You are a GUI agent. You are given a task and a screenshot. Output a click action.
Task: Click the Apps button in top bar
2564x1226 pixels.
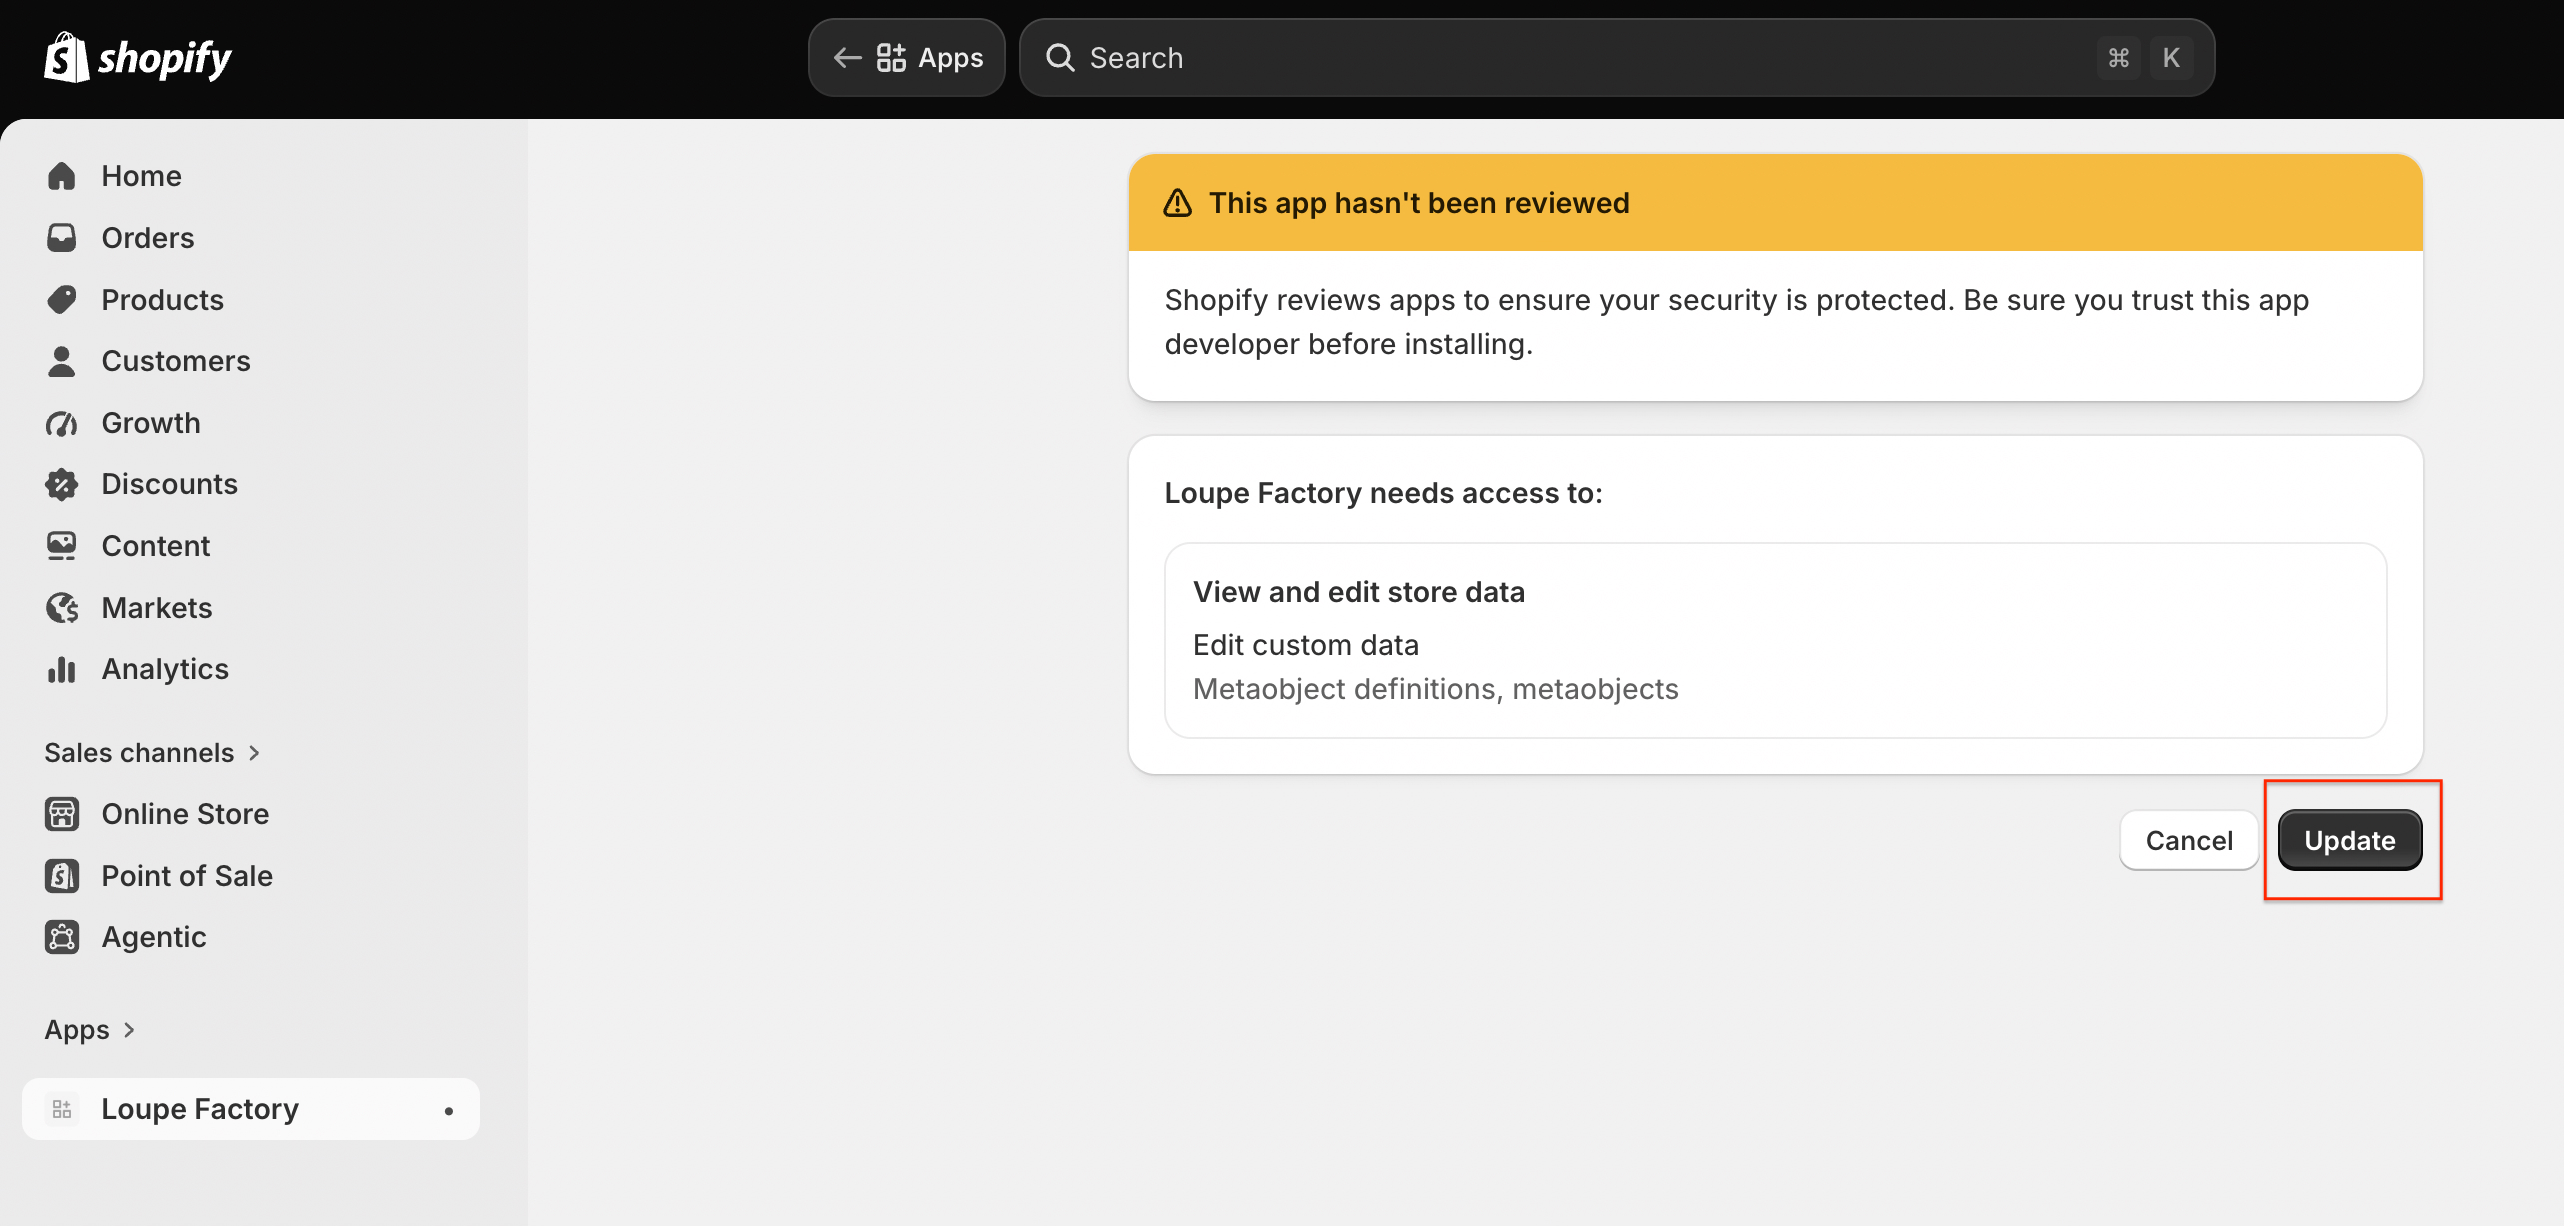(906, 58)
